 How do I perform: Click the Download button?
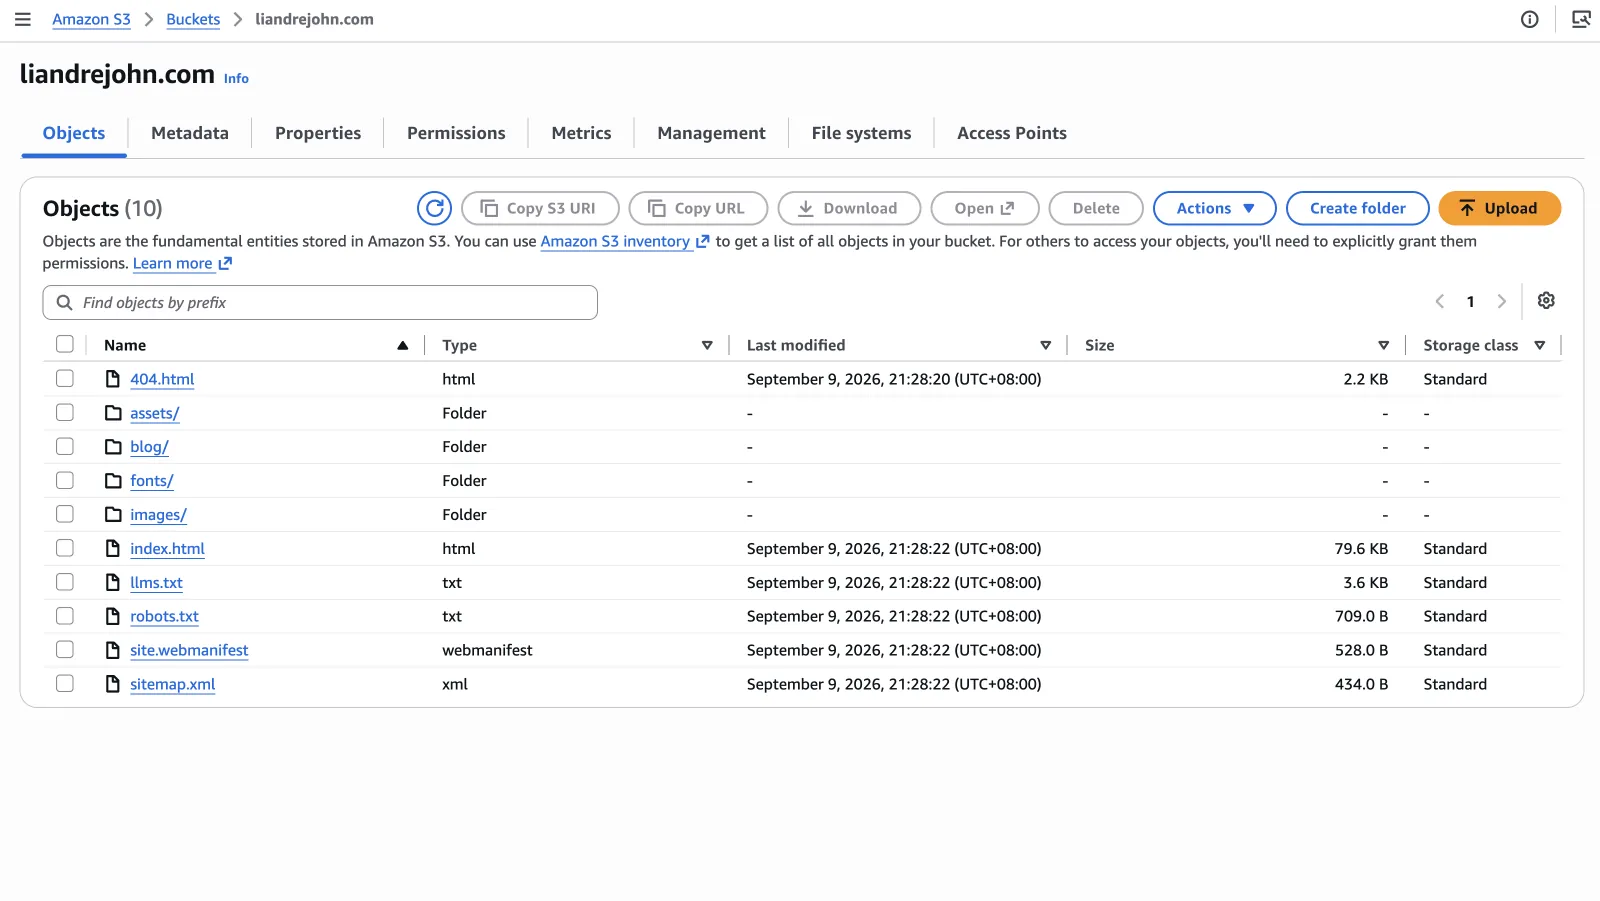[x=849, y=208]
